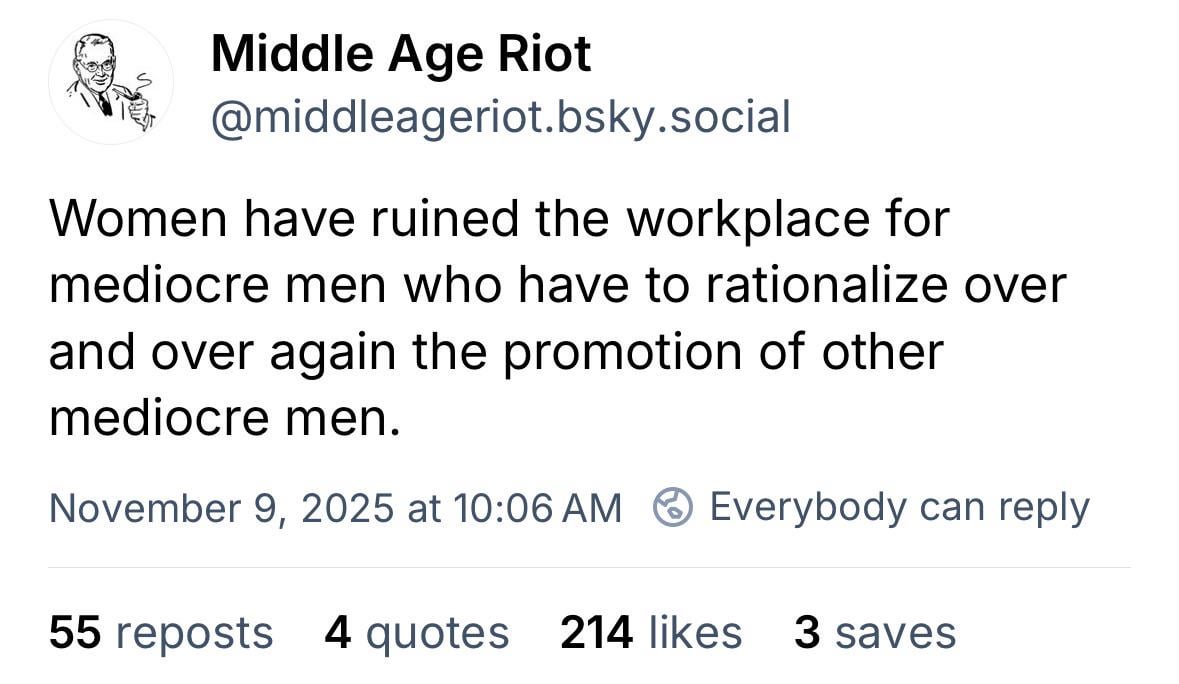This screenshot has width=1179, height=684.
Task: Click the word "quotes" in the stats row
Action: point(436,633)
